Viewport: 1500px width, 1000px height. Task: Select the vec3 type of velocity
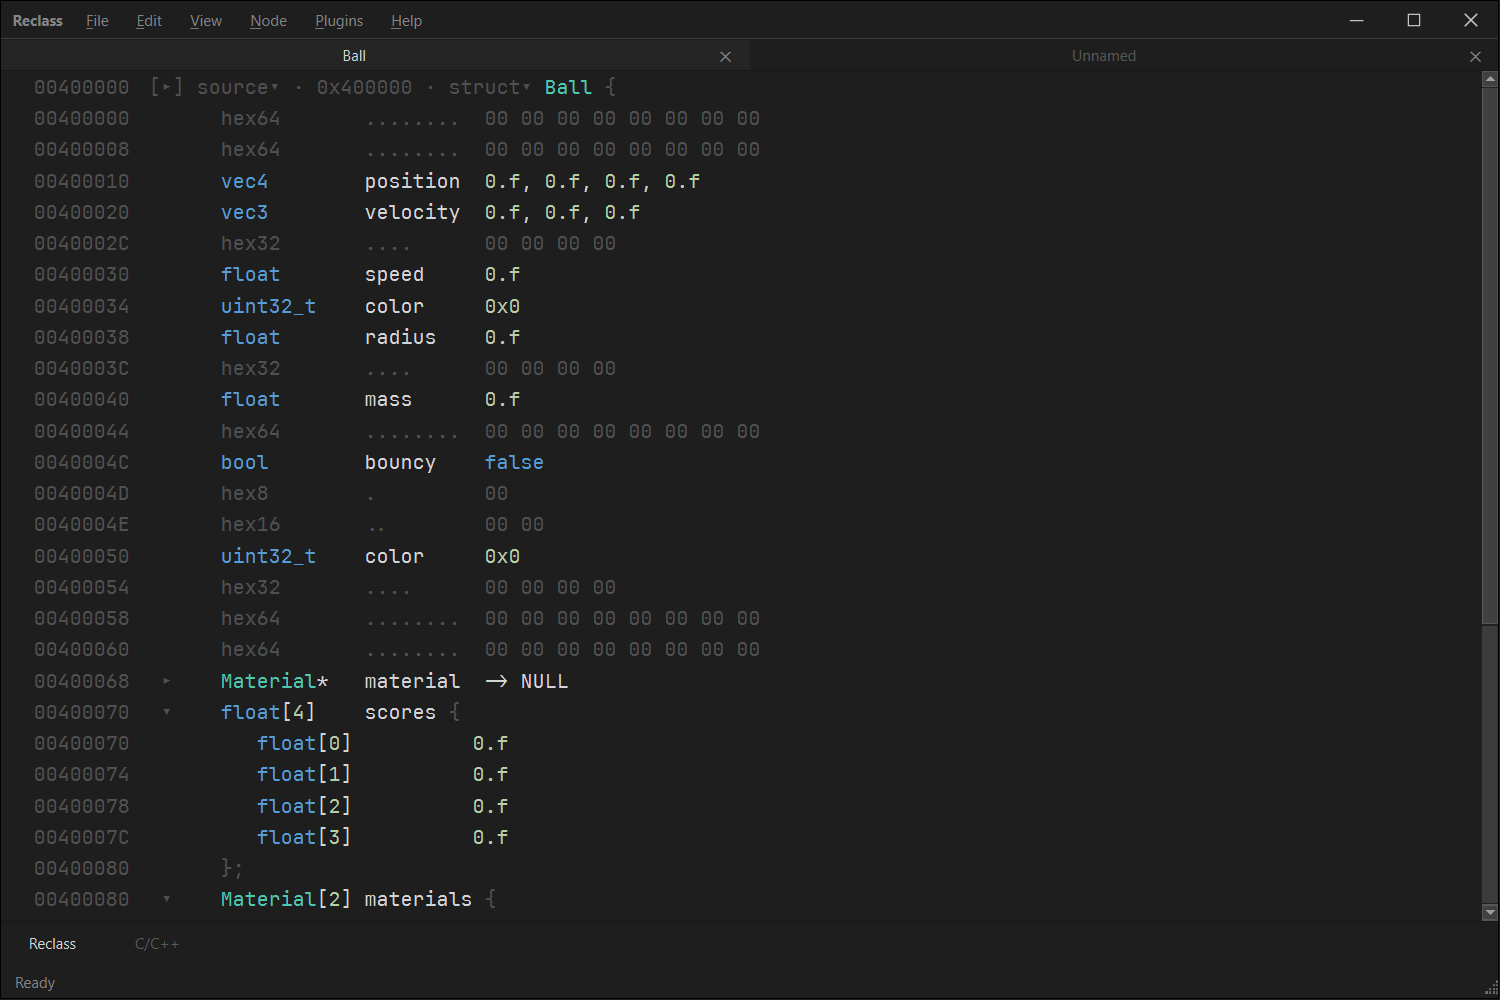(244, 212)
